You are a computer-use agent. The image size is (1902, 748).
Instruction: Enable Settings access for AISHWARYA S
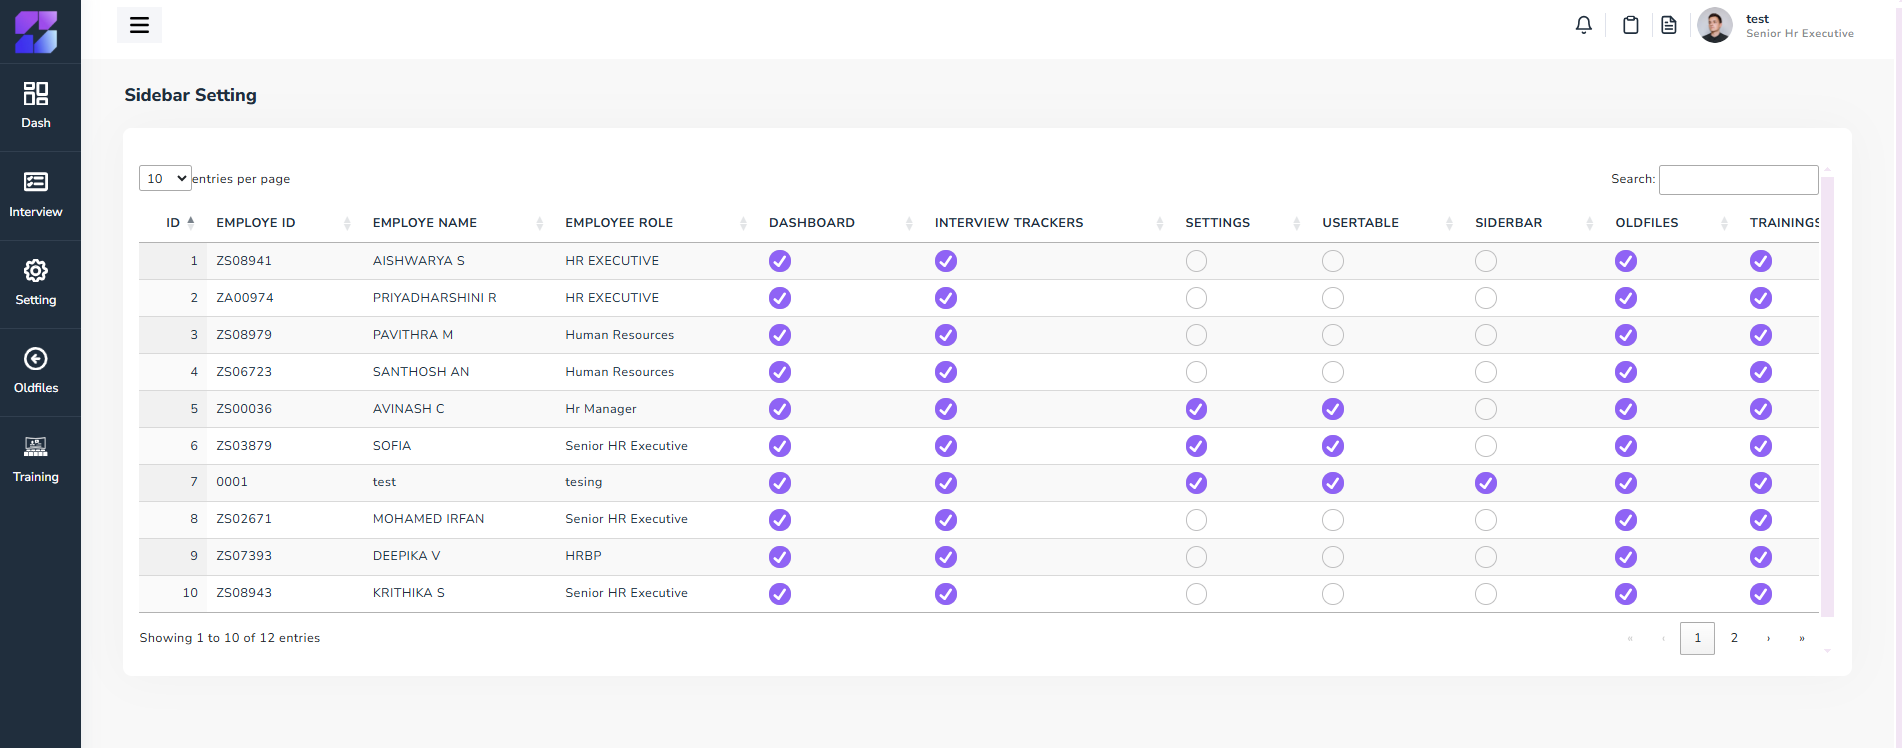tap(1196, 261)
